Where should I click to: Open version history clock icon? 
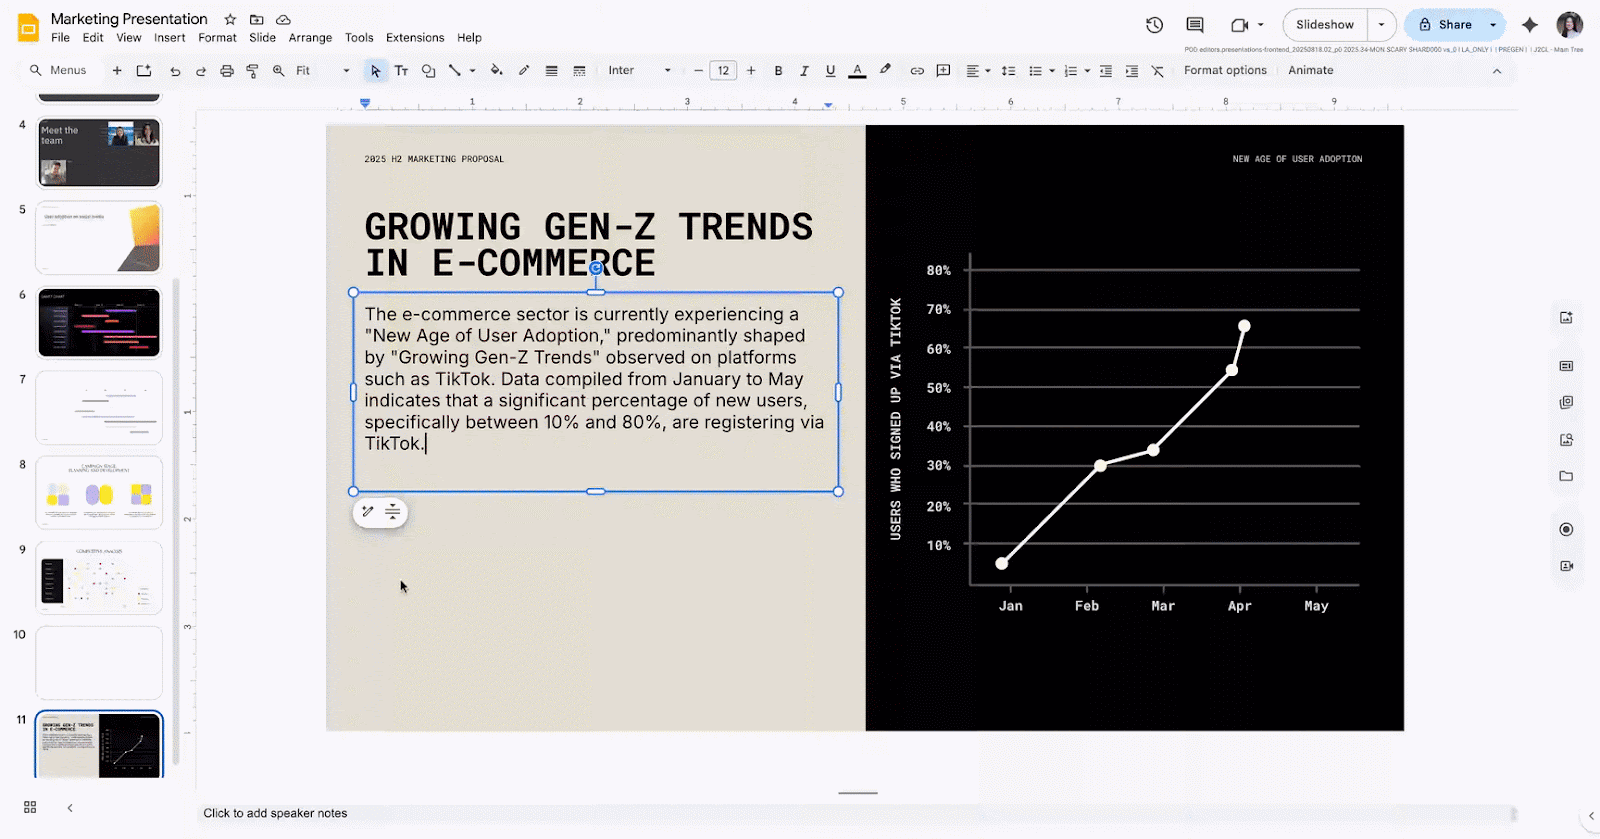click(x=1154, y=25)
